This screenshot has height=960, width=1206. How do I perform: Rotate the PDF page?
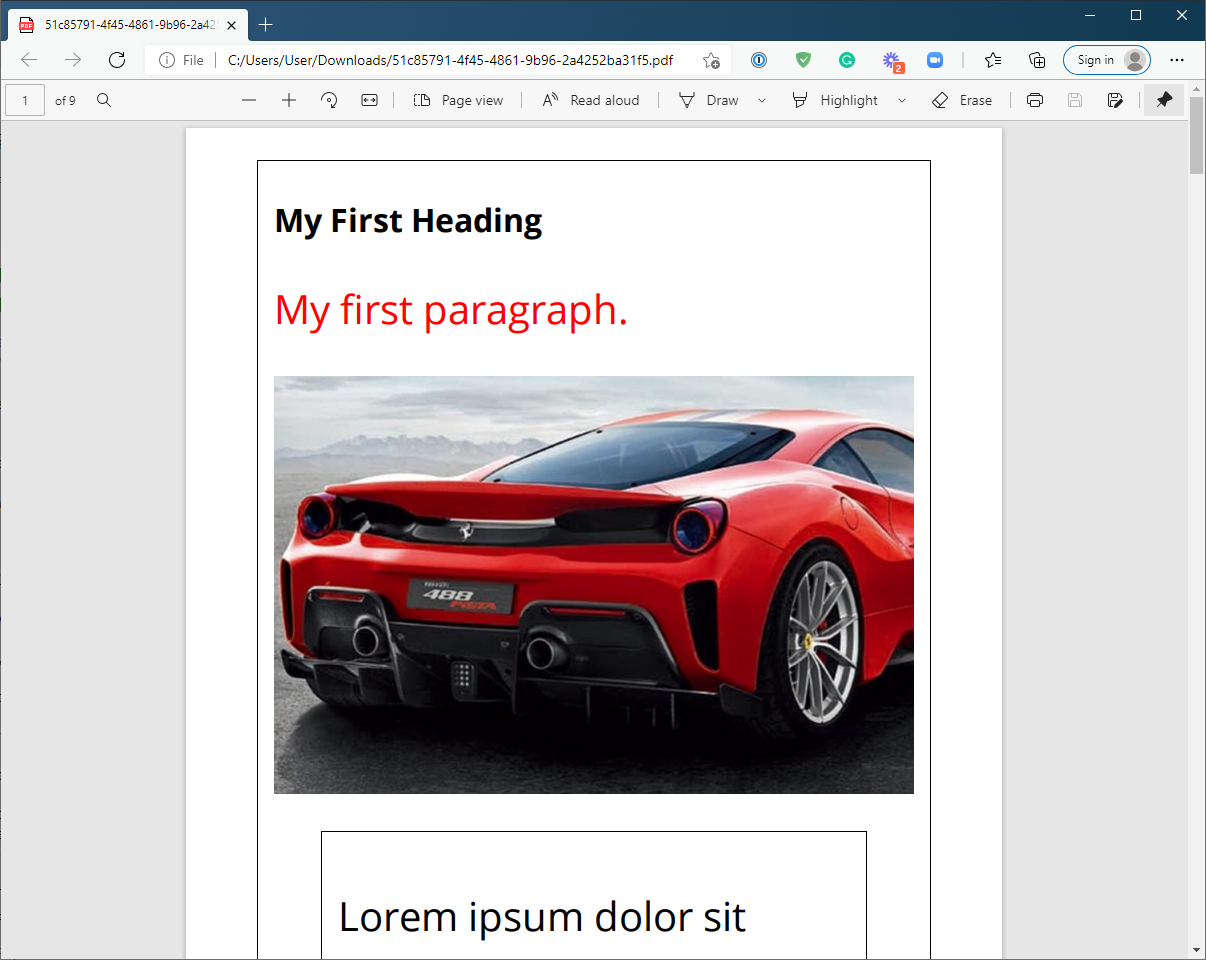[x=329, y=100]
